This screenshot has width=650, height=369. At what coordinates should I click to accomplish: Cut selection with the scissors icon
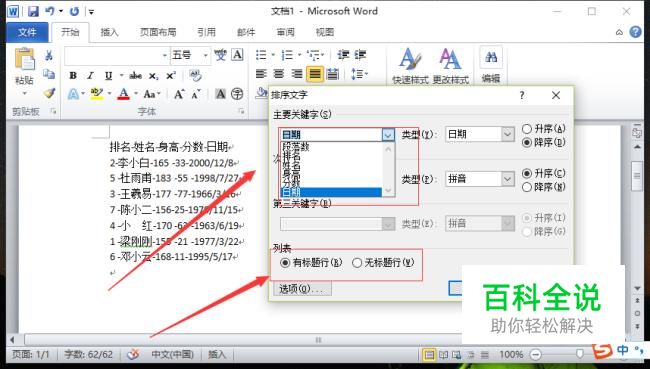49,55
